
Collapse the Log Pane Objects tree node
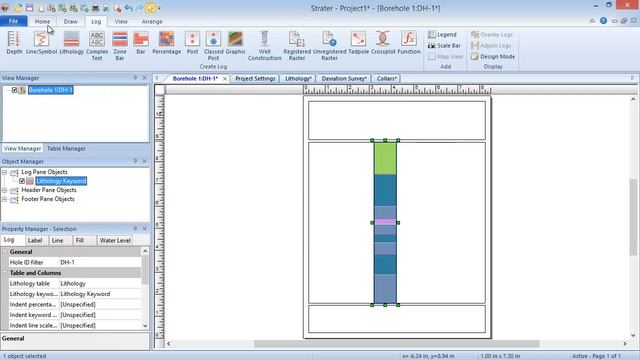pyautogui.click(x=4, y=172)
